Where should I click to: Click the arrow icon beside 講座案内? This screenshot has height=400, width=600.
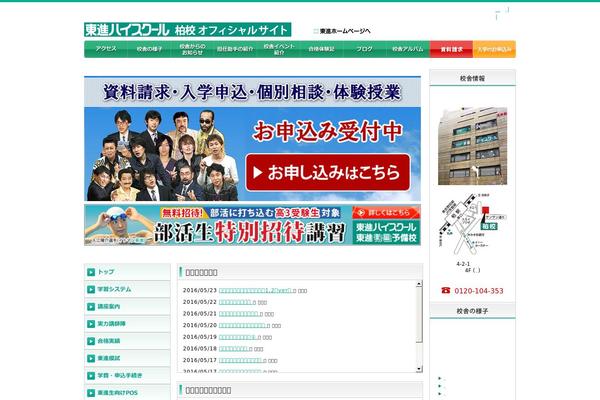(x=91, y=307)
